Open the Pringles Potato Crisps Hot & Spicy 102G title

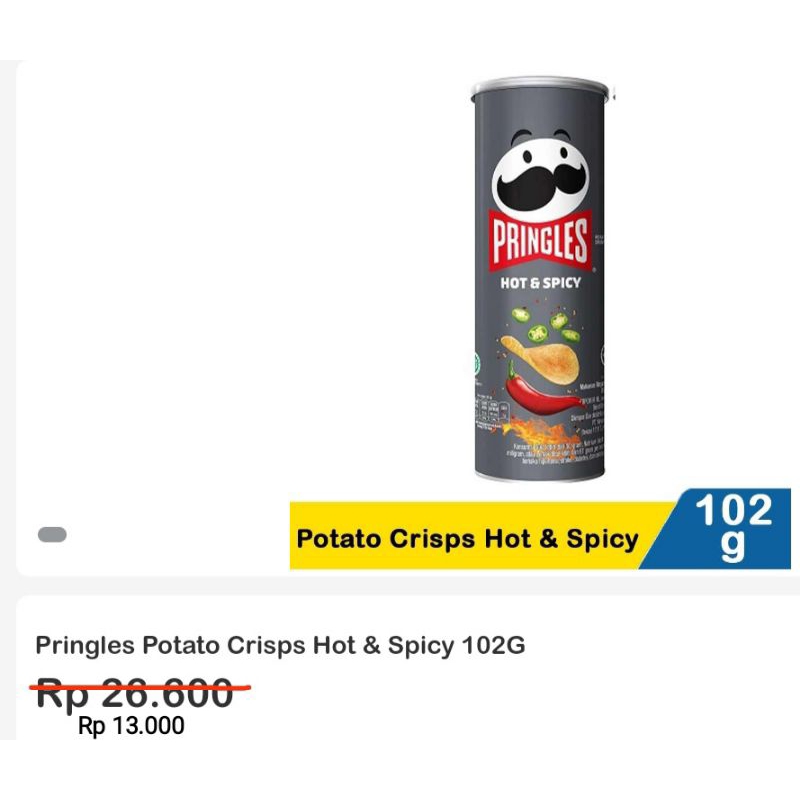pos(280,645)
